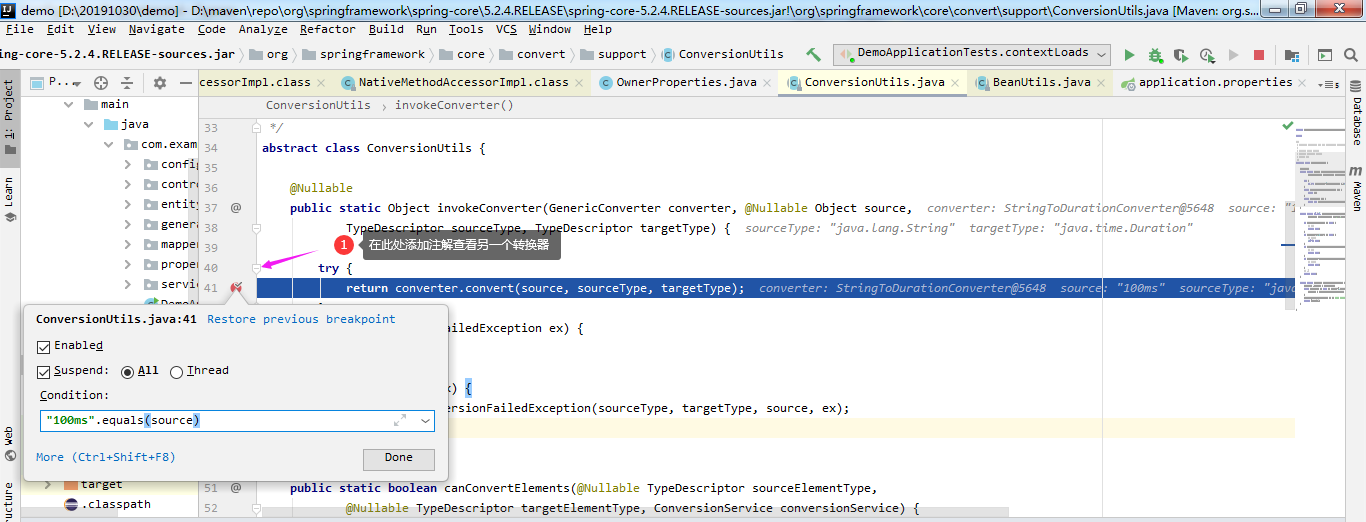Viewport: 1366px width, 522px height.
Task: Collapse the com.exam package
Action: (x=109, y=144)
